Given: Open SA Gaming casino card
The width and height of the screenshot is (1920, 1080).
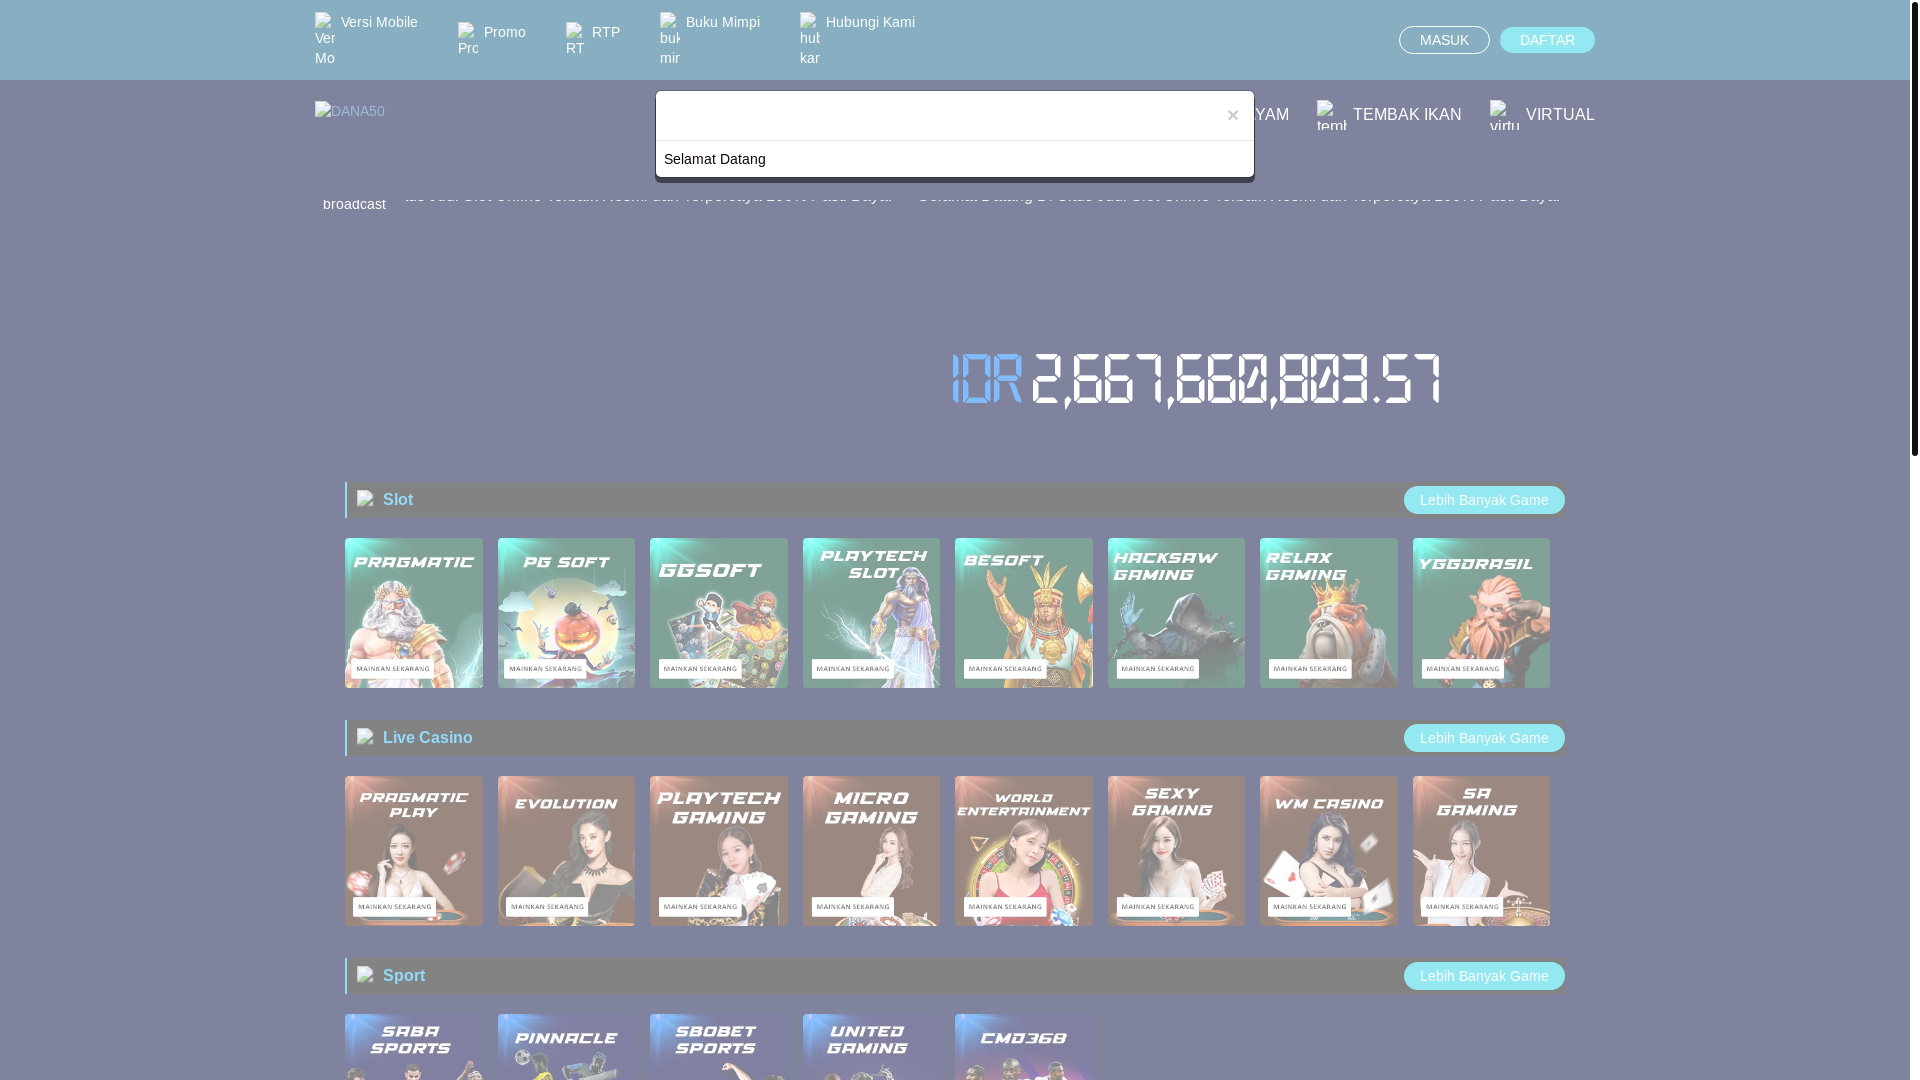Looking at the screenshot, I should pyautogui.click(x=1481, y=851).
